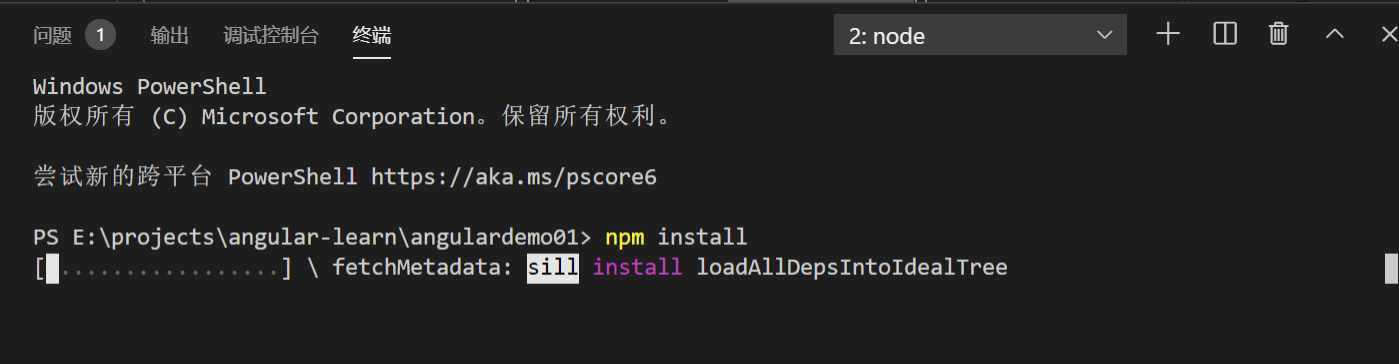Kill terminal using the trash icon

(1278, 34)
